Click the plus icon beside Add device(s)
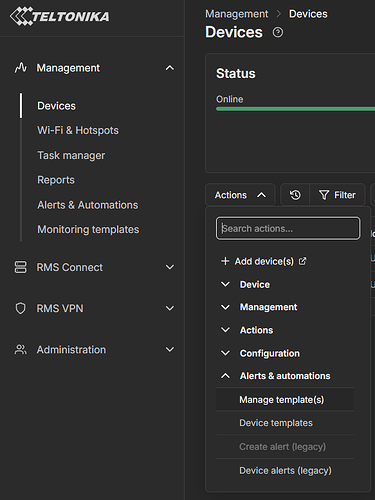375x500 pixels. coord(225,261)
